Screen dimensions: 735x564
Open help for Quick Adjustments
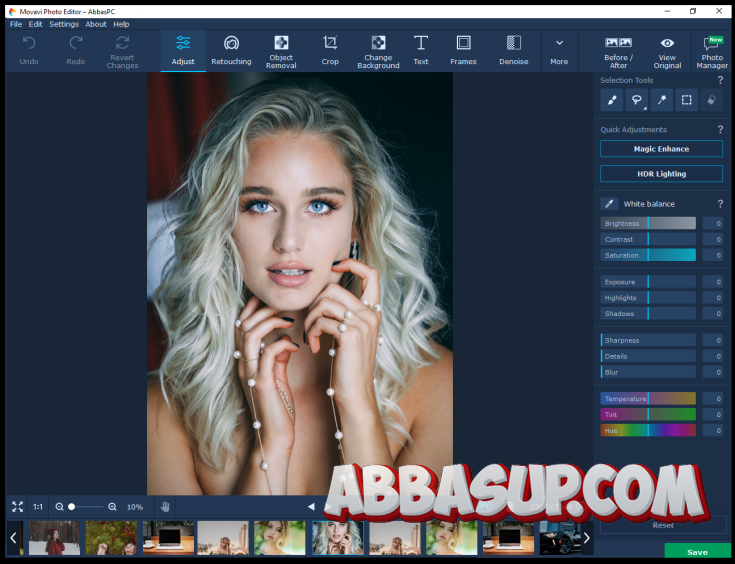tap(720, 129)
